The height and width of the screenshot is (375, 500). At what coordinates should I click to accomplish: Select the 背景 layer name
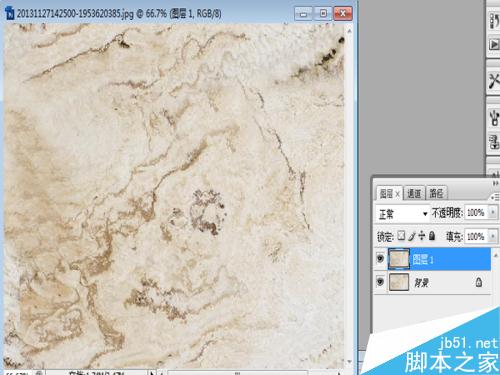[421, 283]
